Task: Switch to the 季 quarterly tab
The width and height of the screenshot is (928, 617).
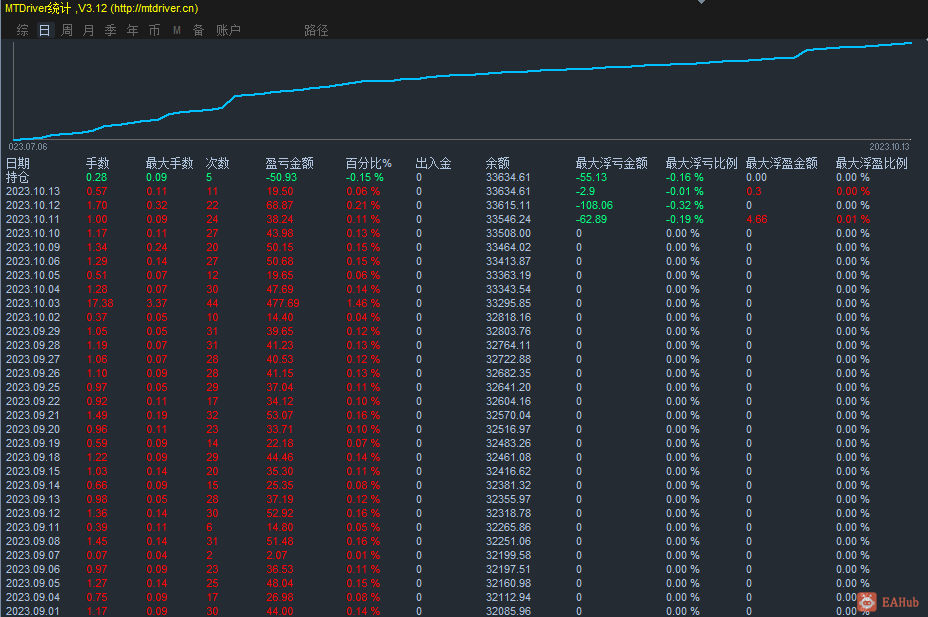Action: (x=111, y=30)
